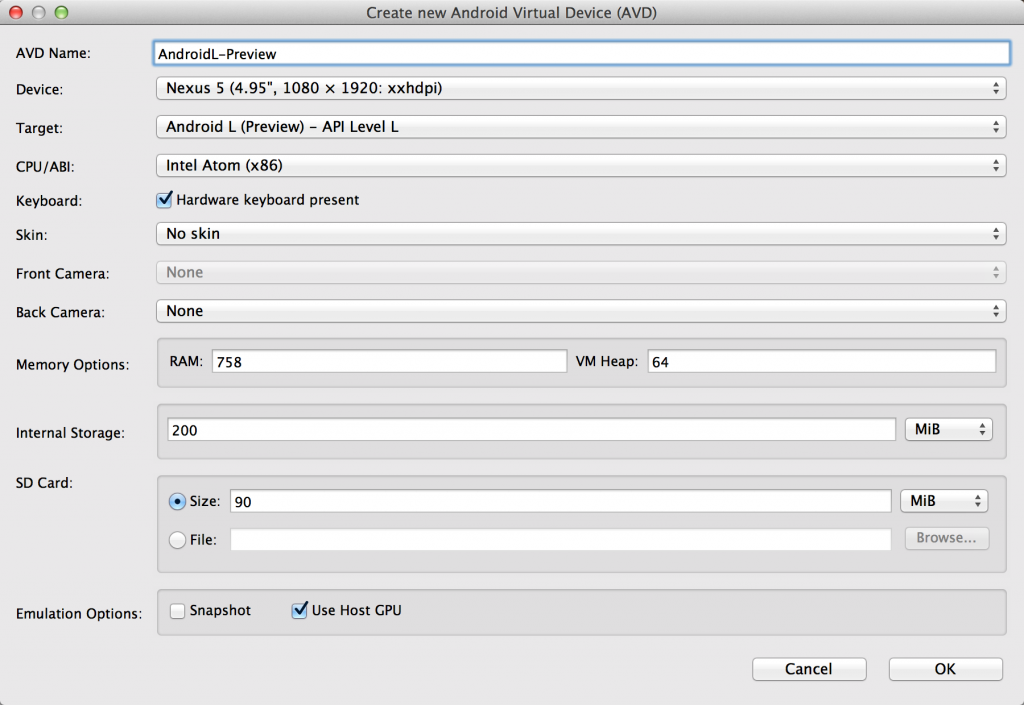Click the OK button
Screen dimensions: 1024x705
(x=945, y=669)
